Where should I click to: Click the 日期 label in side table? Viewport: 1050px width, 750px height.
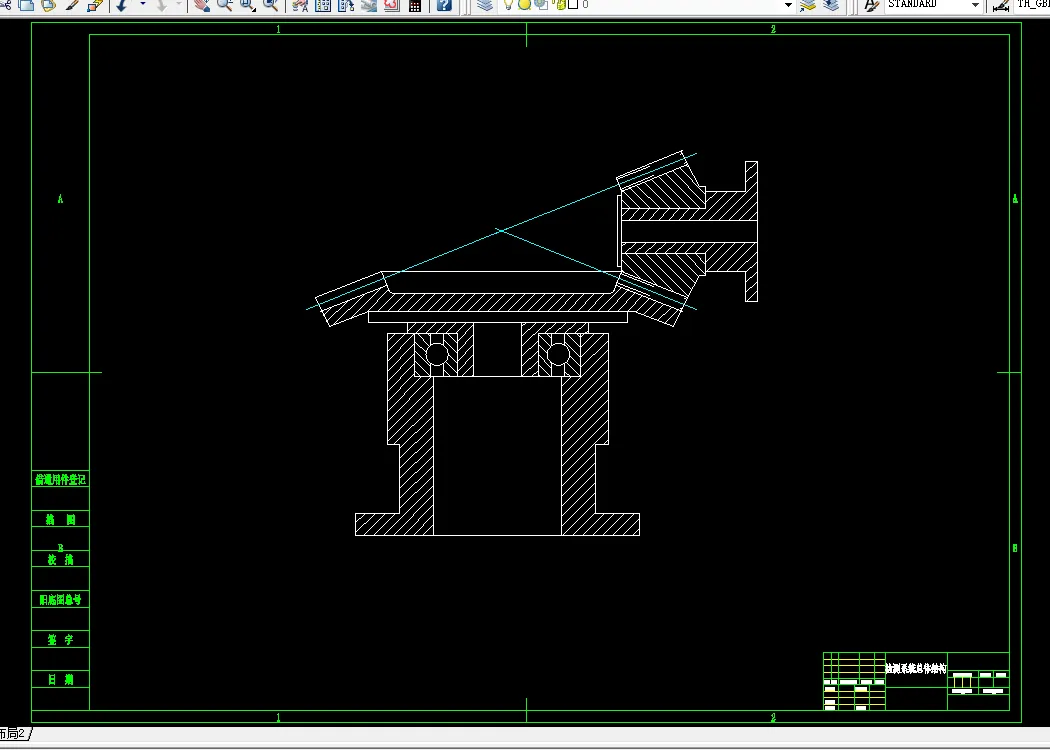click(60, 680)
